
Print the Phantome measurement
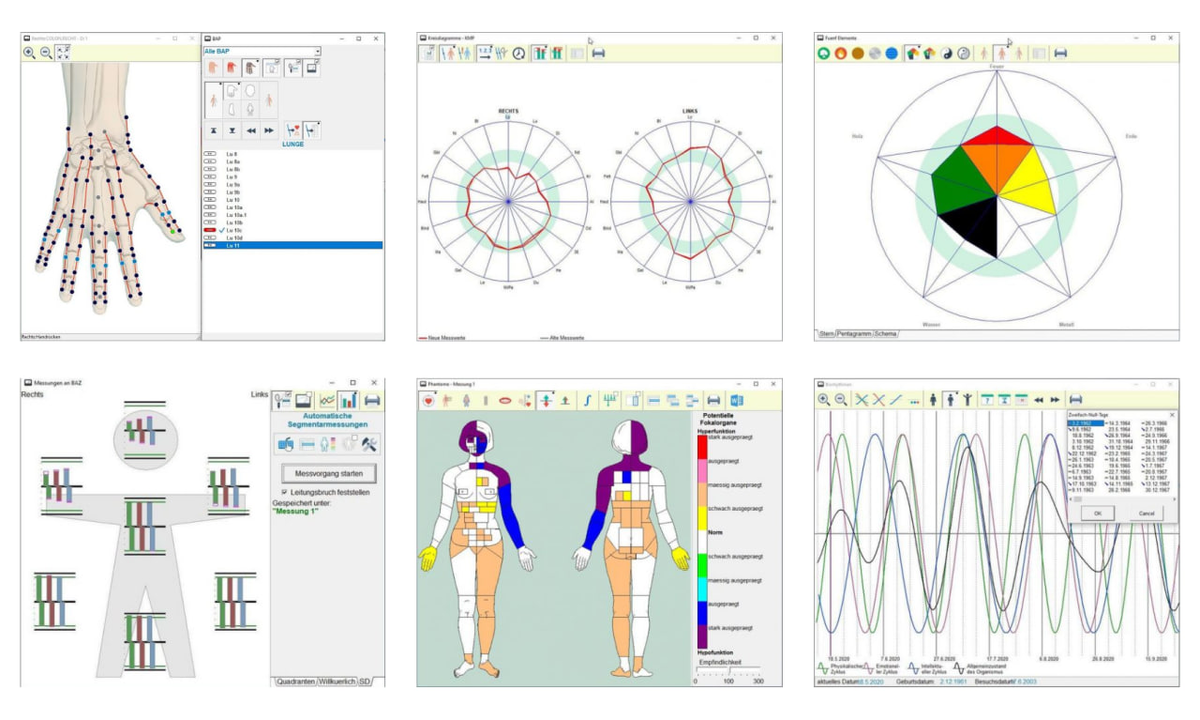pos(714,401)
